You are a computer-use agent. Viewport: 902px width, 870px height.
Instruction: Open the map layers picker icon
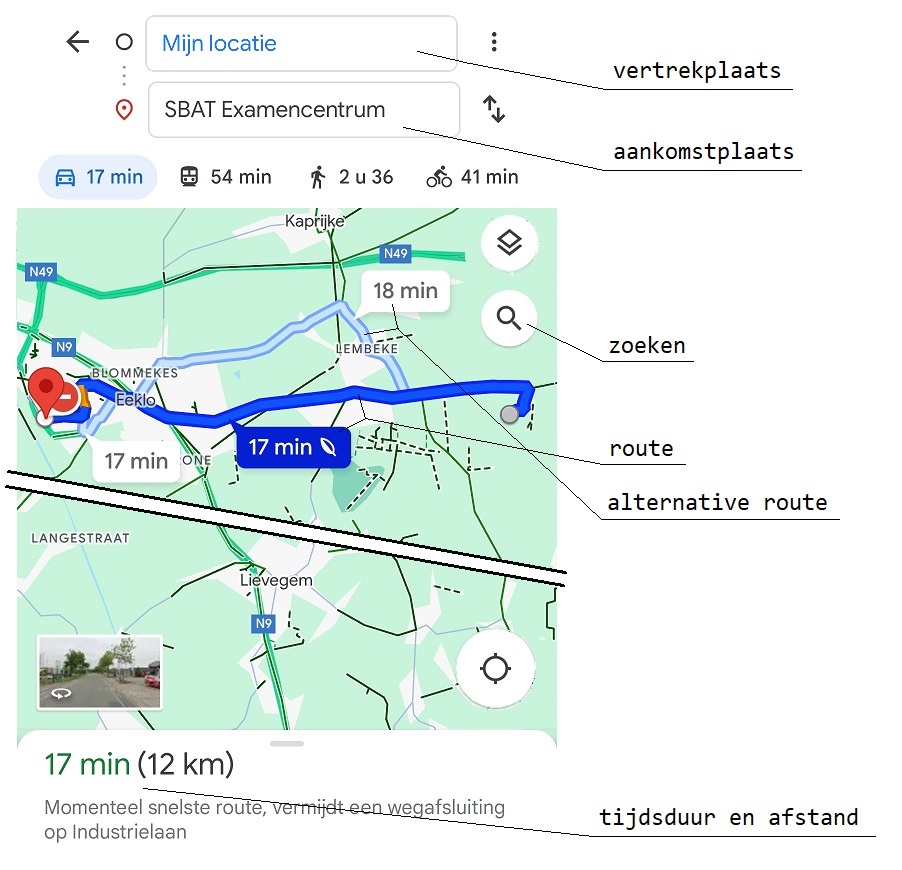pyautogui.click(x=509, y=243)
